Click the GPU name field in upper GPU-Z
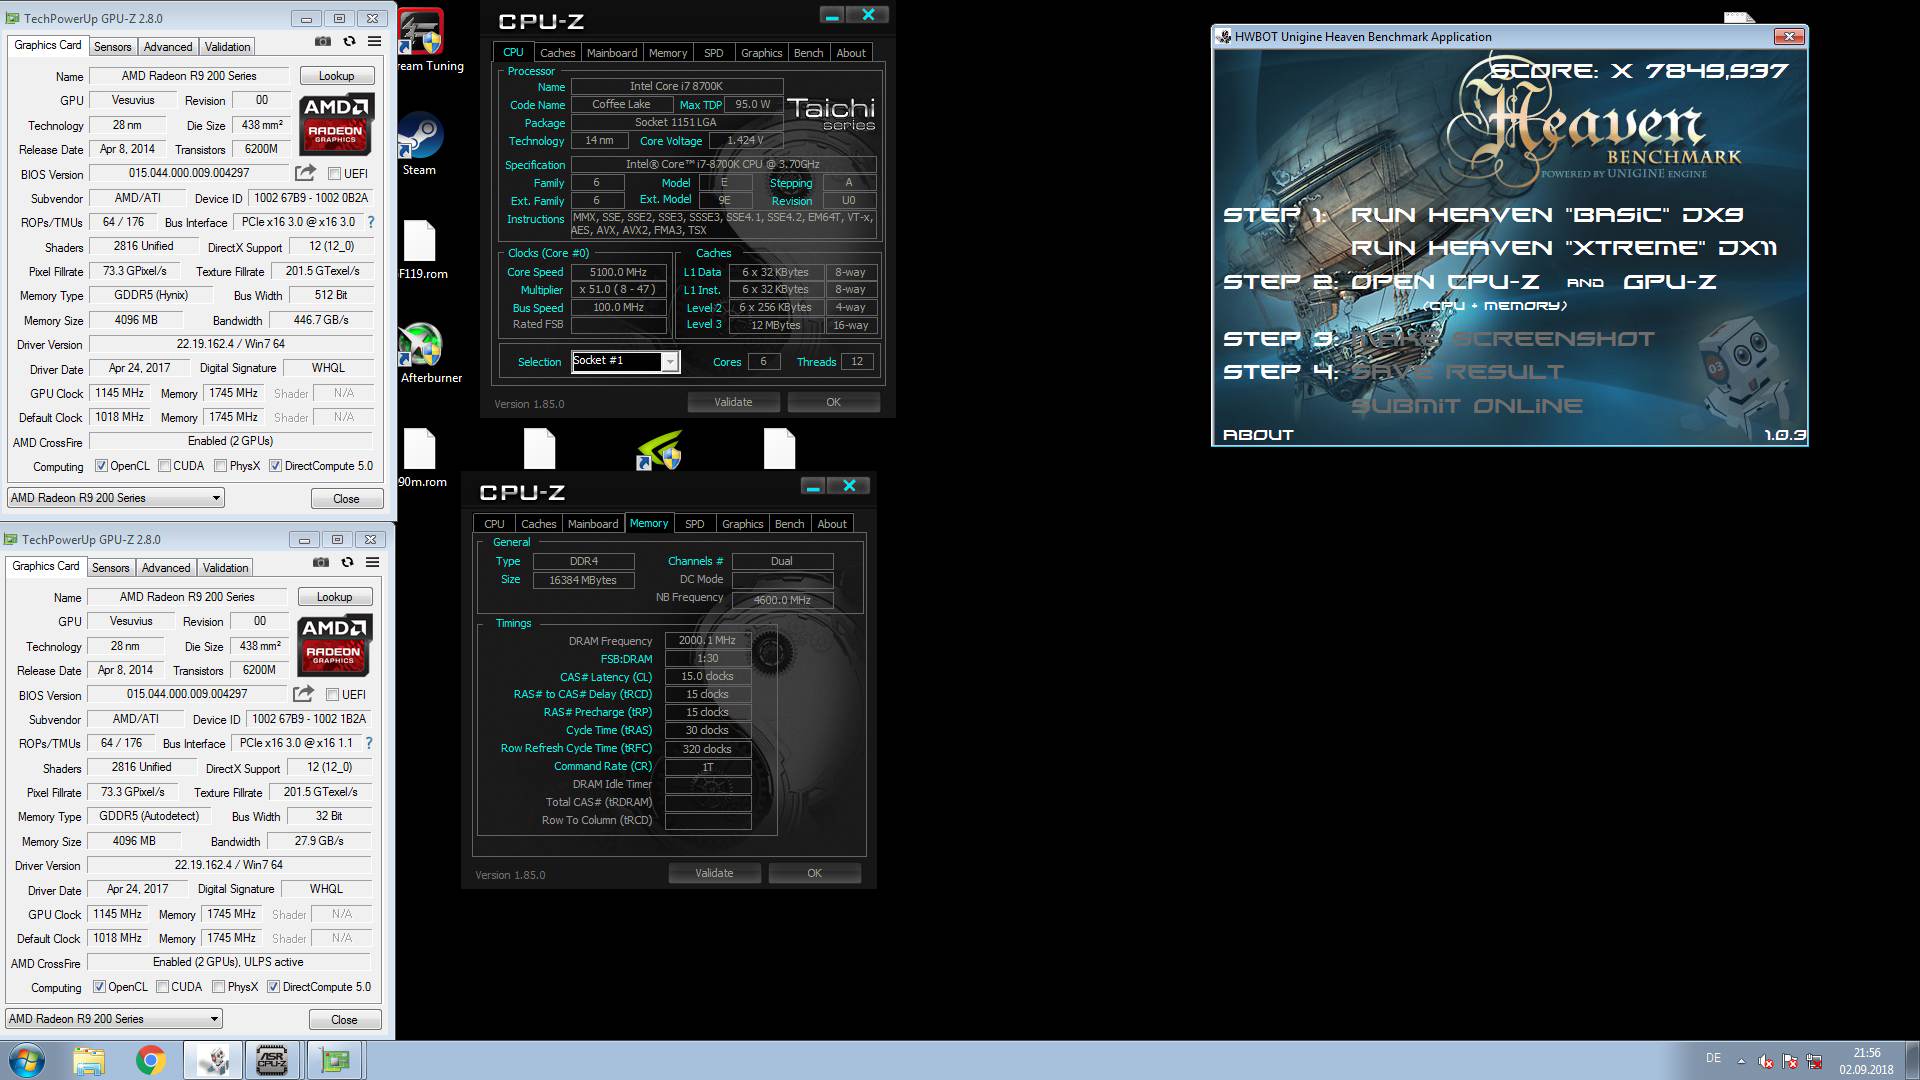 (189, 76)
